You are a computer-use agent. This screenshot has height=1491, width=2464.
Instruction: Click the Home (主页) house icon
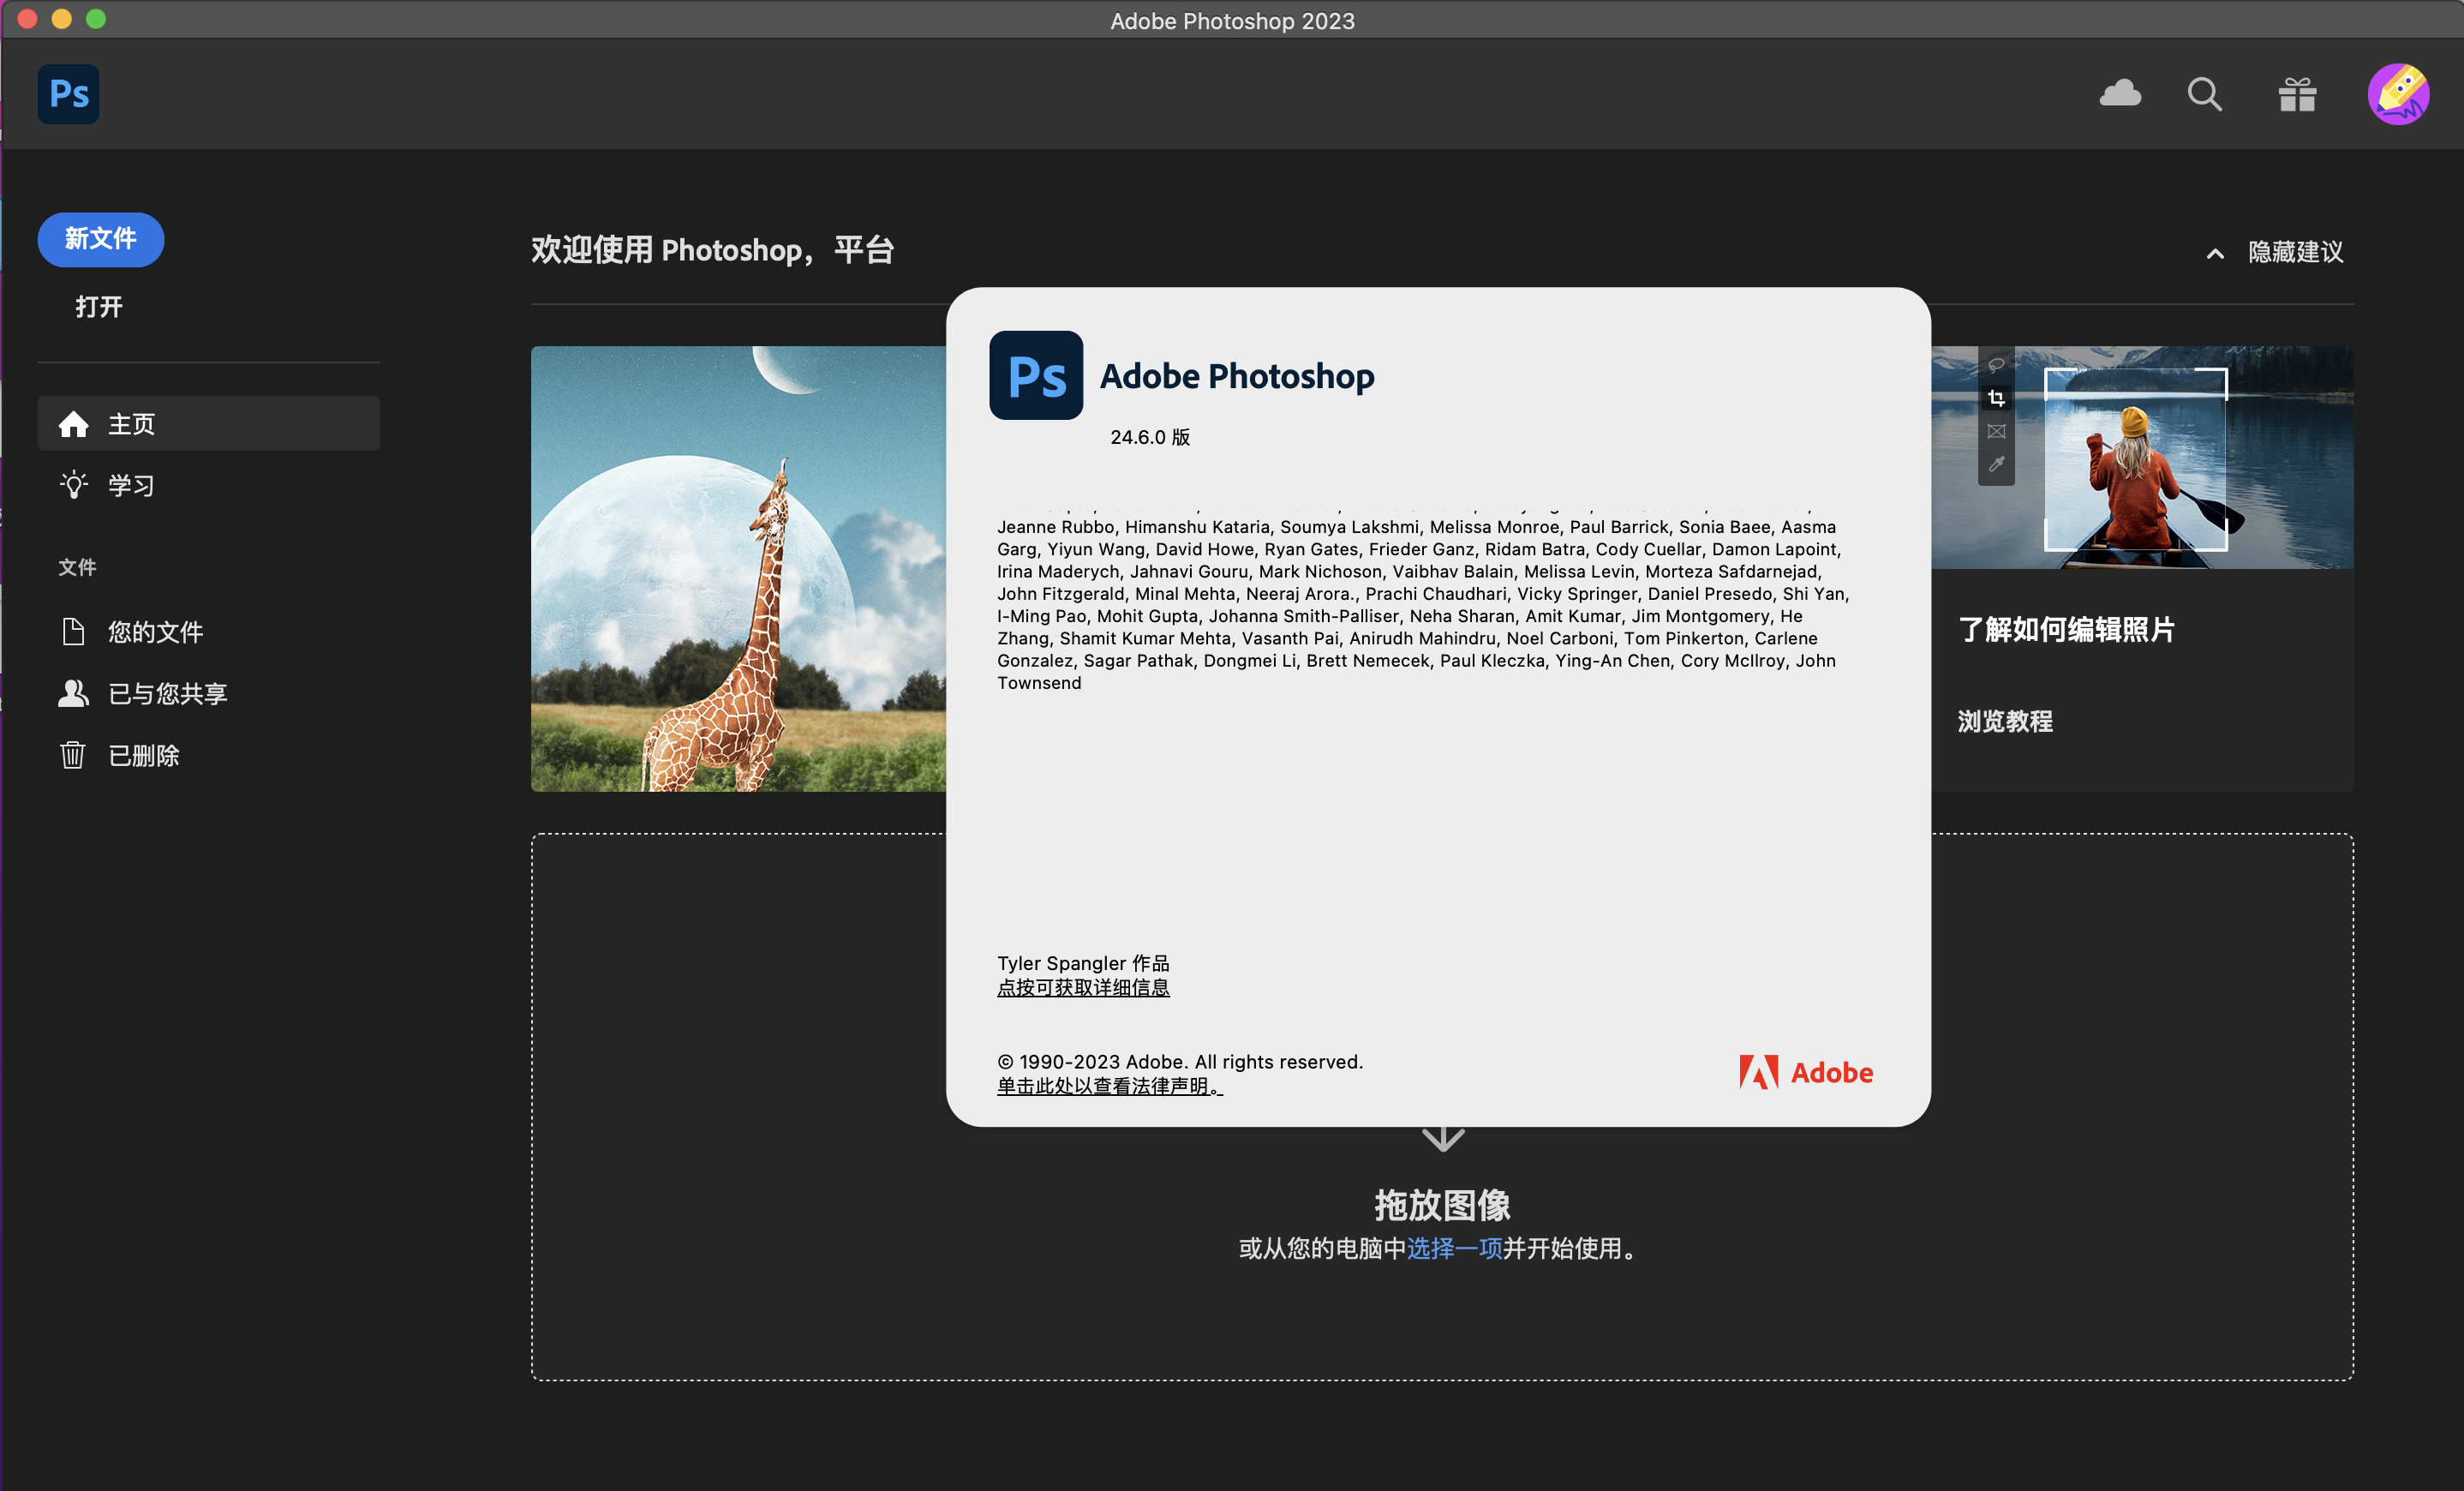73,424
